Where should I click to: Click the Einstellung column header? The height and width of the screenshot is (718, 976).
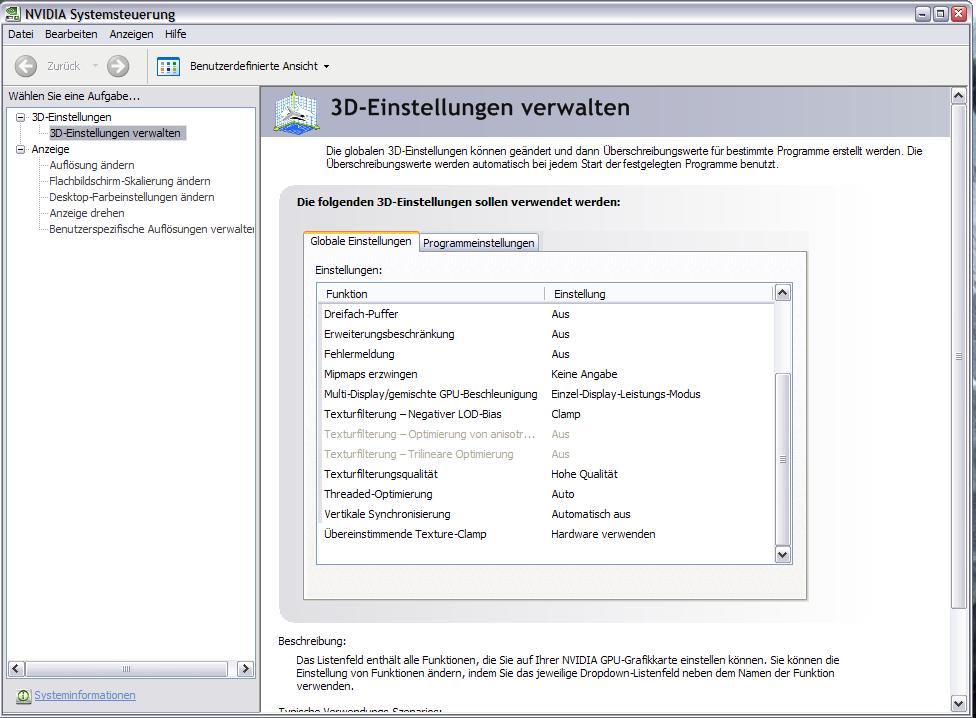click(659, 294)
